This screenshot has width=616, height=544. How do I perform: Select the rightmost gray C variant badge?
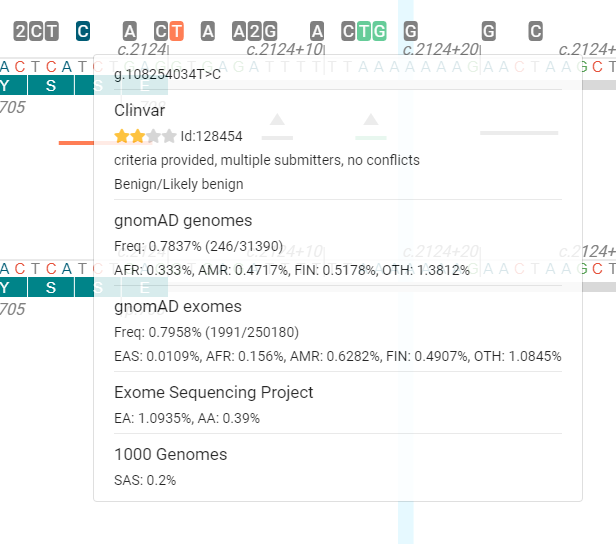point(536,31)
